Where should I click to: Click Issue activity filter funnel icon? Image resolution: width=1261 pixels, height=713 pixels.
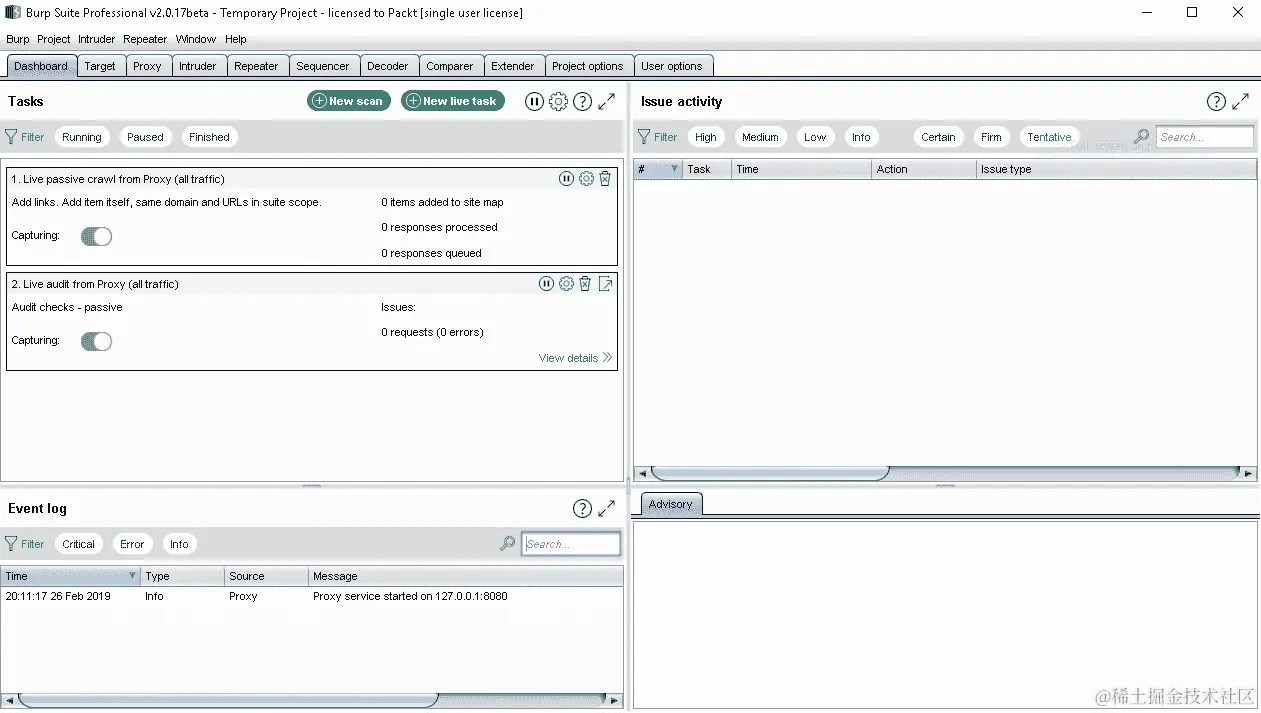(x=644, y=137)
